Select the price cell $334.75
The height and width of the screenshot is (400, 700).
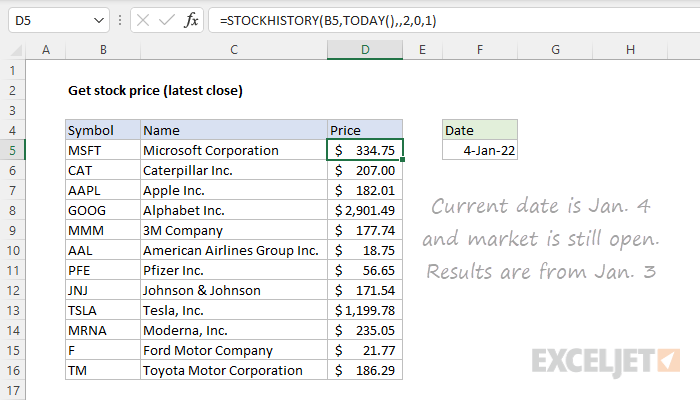click(x=365, y=150)
